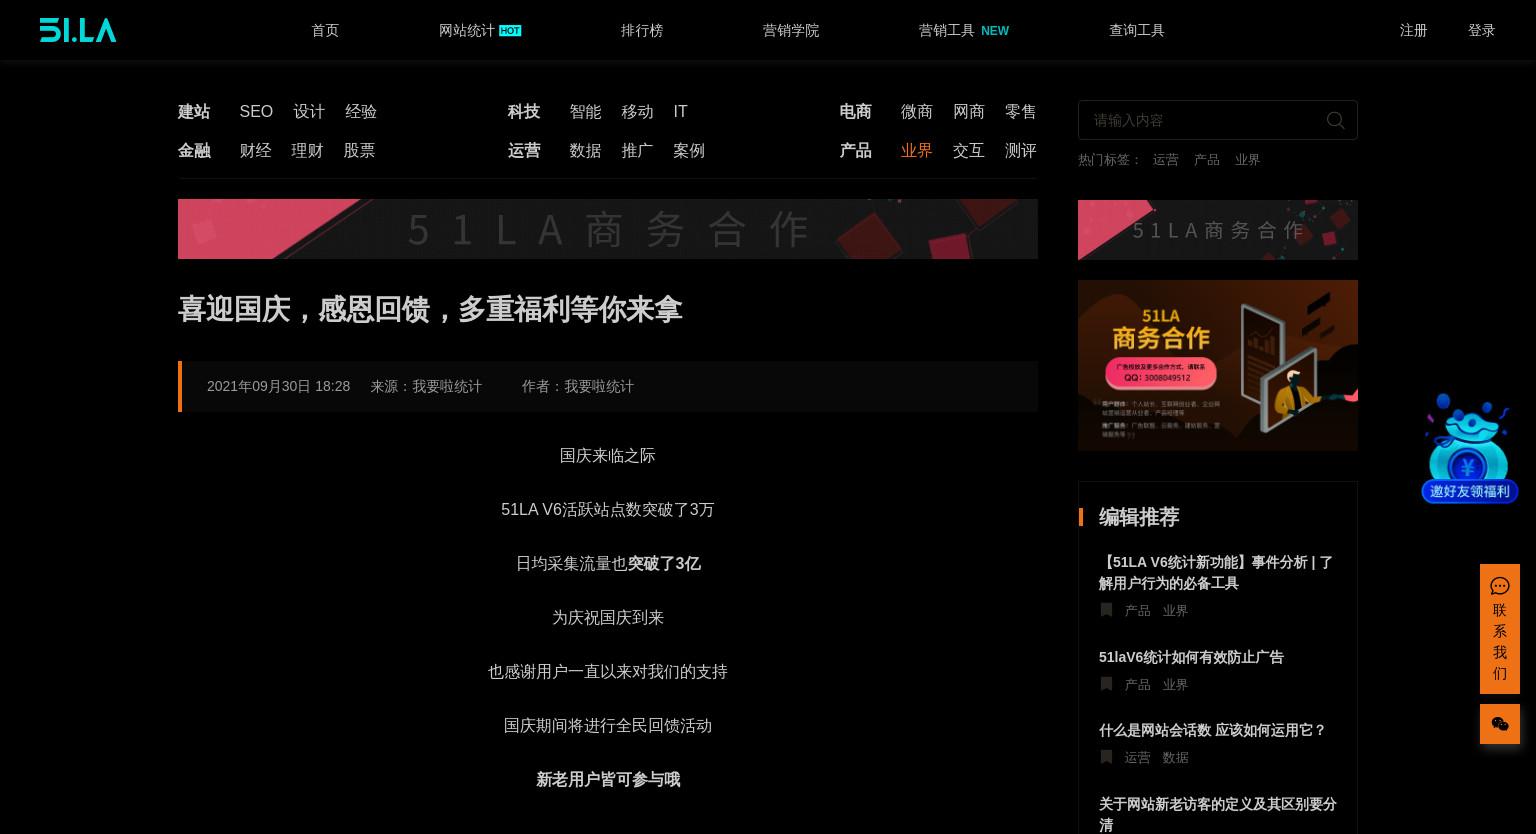The width and height of the screenshot is (1536, 834).
Task: Open the IT category
Action: click(680, 111)
